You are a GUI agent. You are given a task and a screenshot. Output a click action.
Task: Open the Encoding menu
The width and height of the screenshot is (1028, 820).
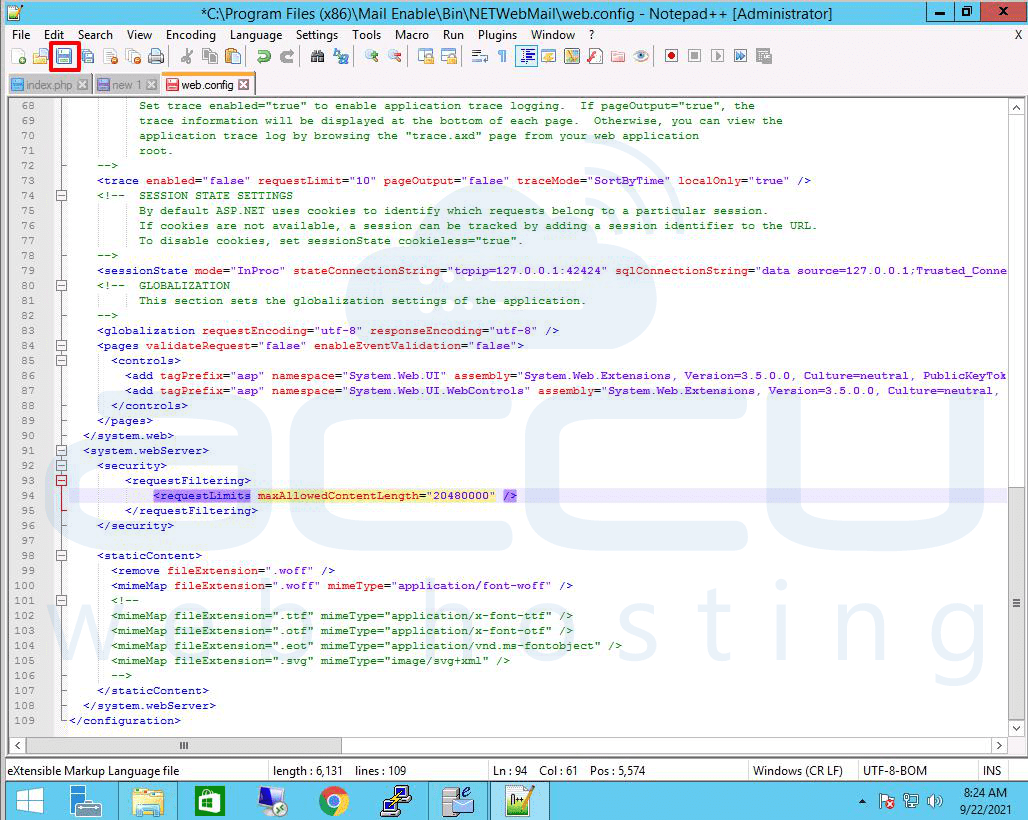click(x=191, y=35)
